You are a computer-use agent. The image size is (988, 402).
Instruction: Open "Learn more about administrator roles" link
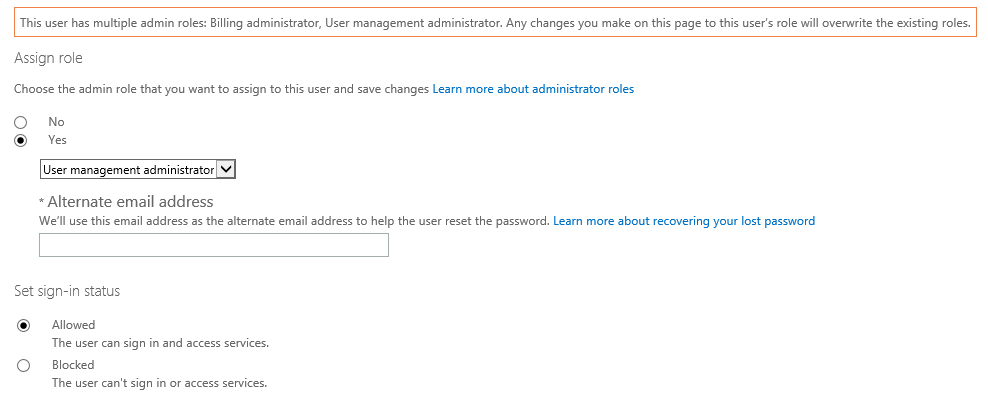pos(533,89)
